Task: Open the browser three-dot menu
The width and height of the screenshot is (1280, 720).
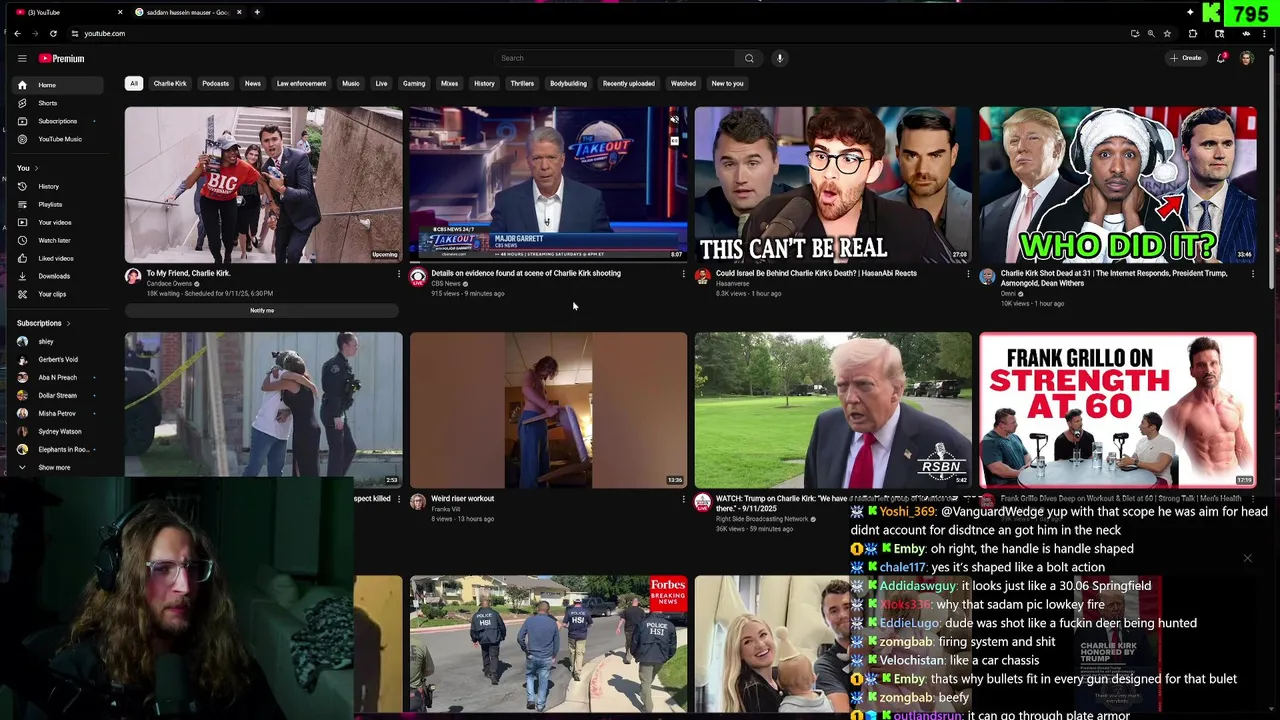Action: [1265, 33]
